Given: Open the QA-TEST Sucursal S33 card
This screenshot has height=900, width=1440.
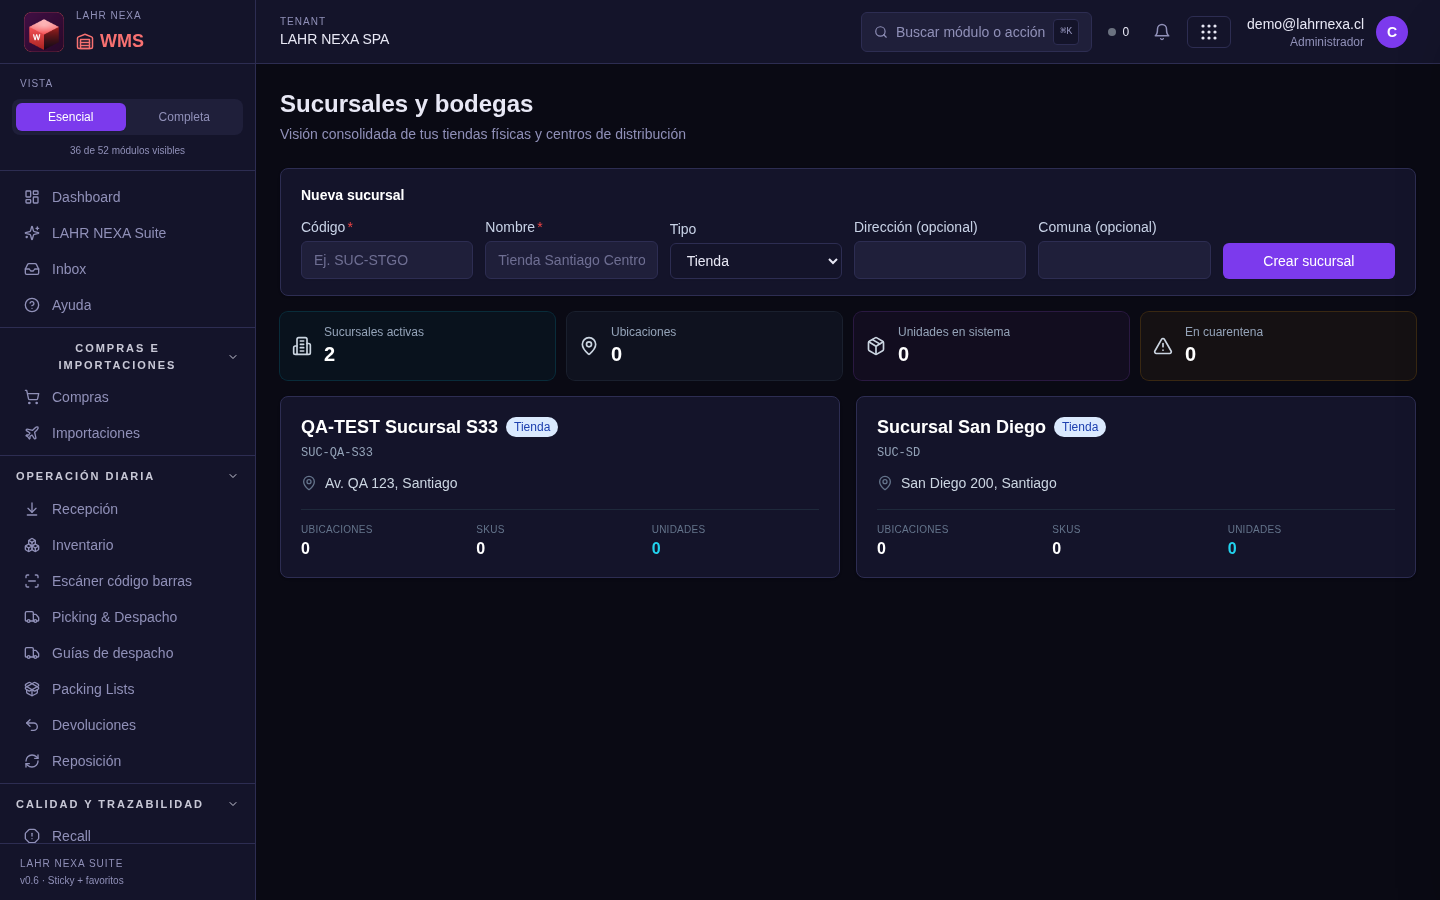Looking at the screenshot, I should coord(560,487).
